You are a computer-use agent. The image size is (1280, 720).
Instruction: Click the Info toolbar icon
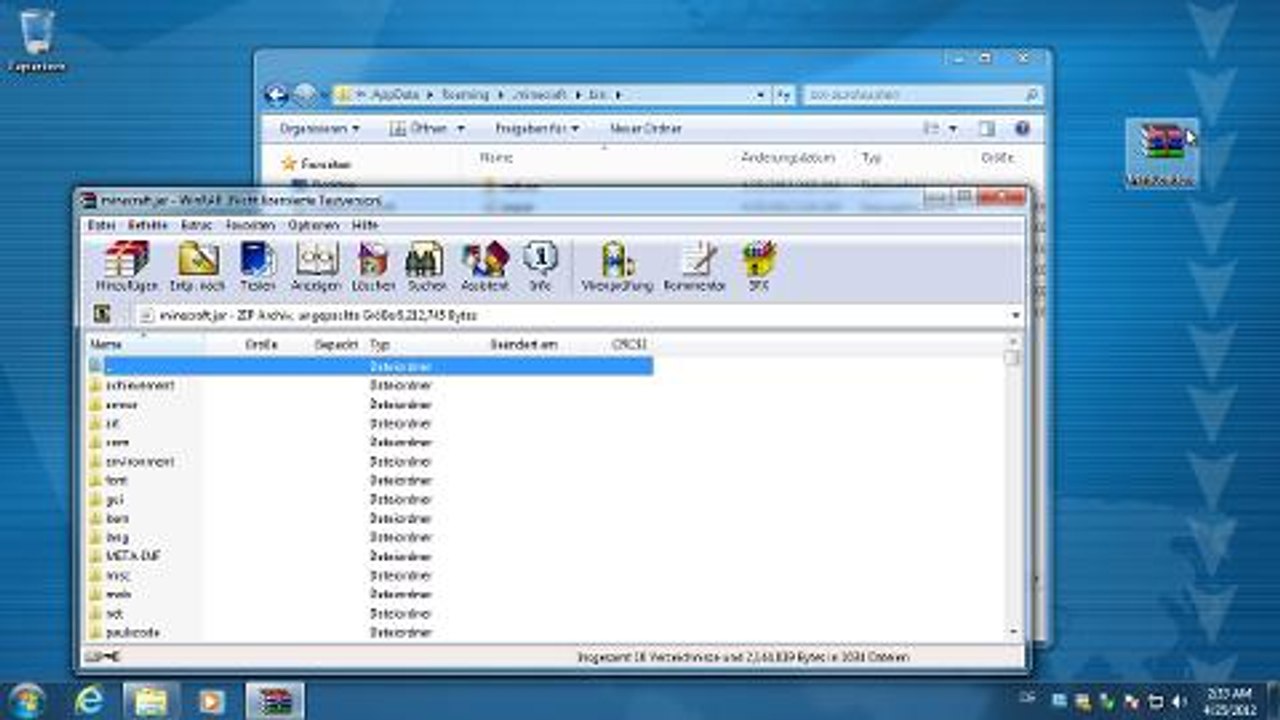click(x=540, y=266)
